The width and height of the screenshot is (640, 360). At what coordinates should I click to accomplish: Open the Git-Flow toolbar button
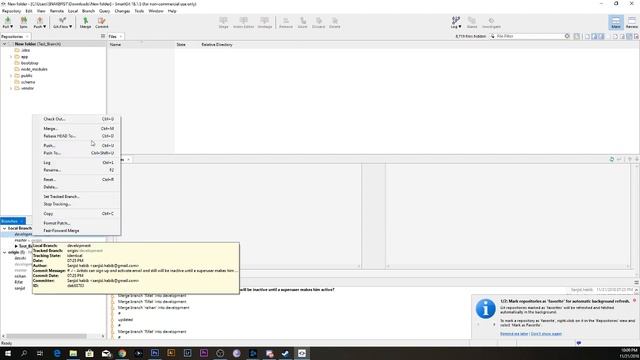(62, 22)
